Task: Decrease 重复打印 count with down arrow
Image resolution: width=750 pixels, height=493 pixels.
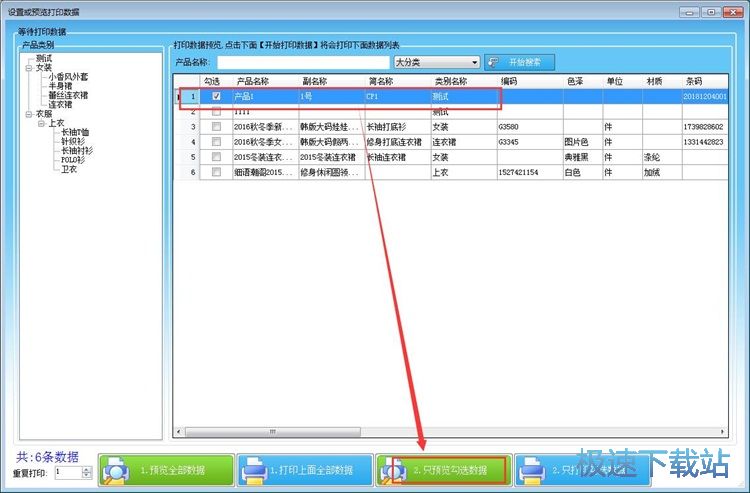Action: pos(87,476)
